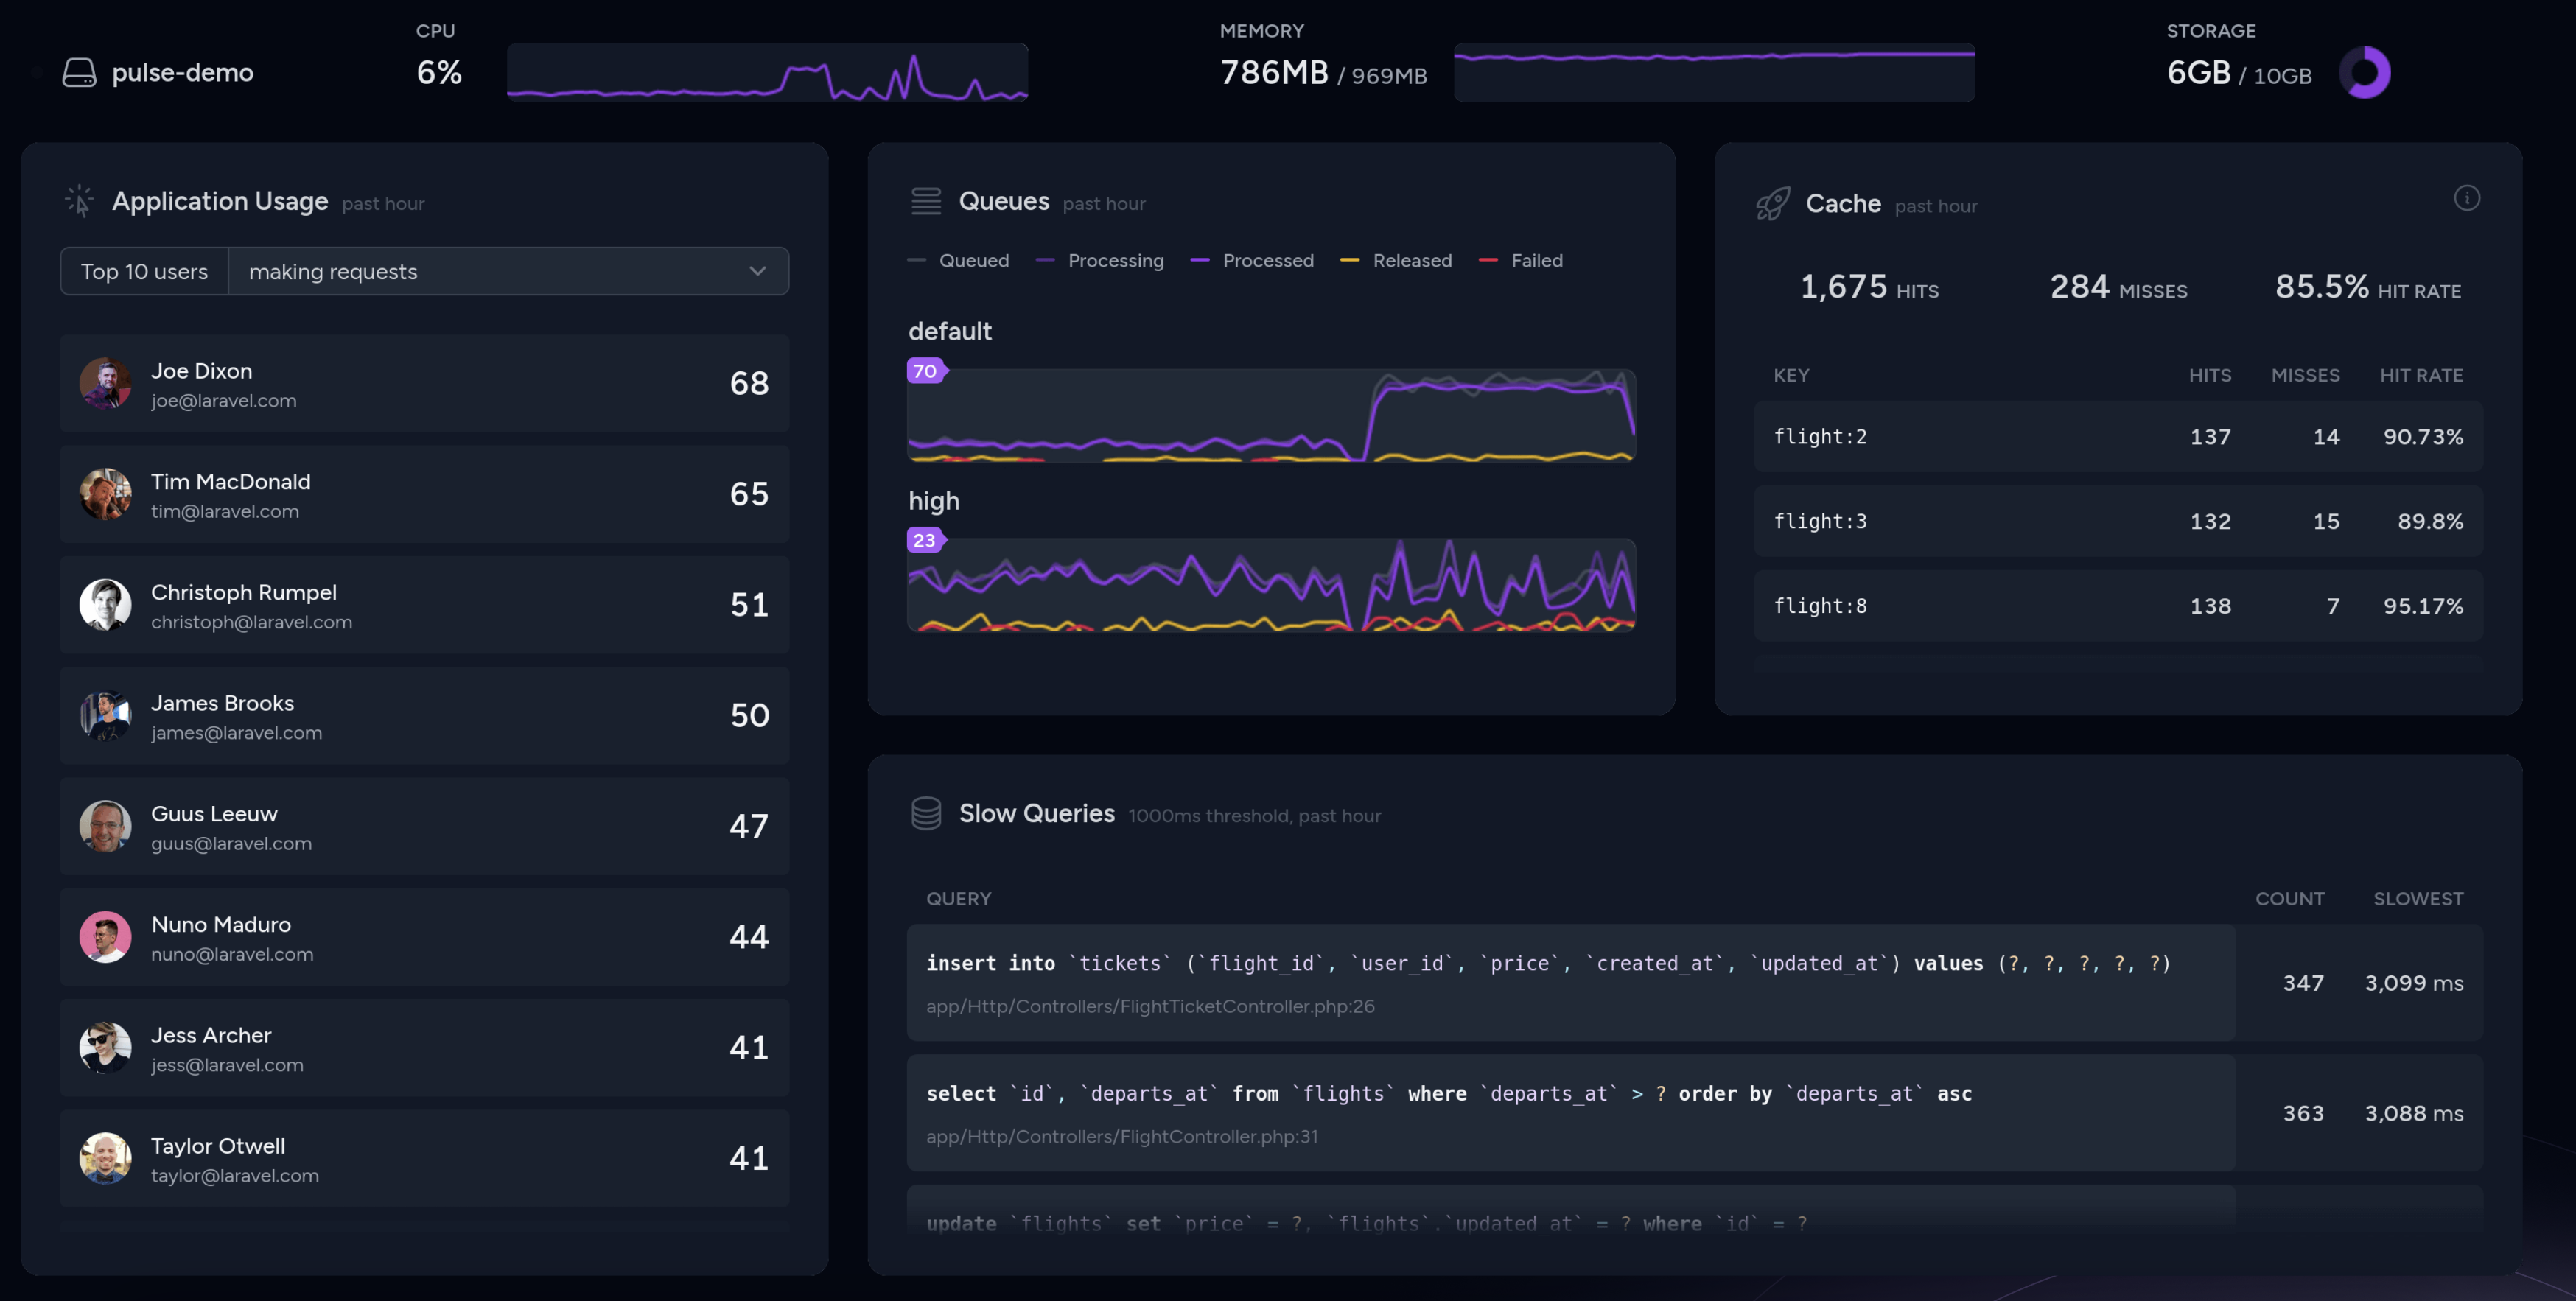The height and width of the screenshot is (1301, 2576).
Task: Click the default queue chart
Action: tap(1271, 415)
